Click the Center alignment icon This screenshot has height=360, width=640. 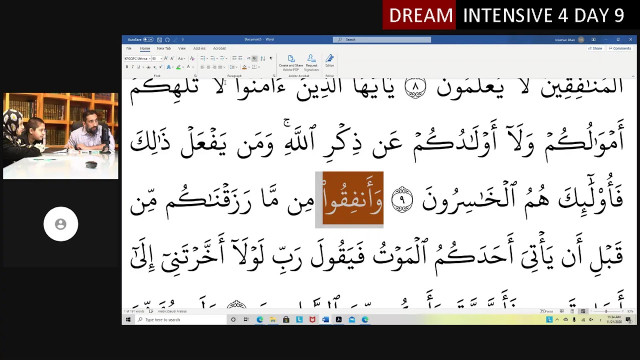209,67
